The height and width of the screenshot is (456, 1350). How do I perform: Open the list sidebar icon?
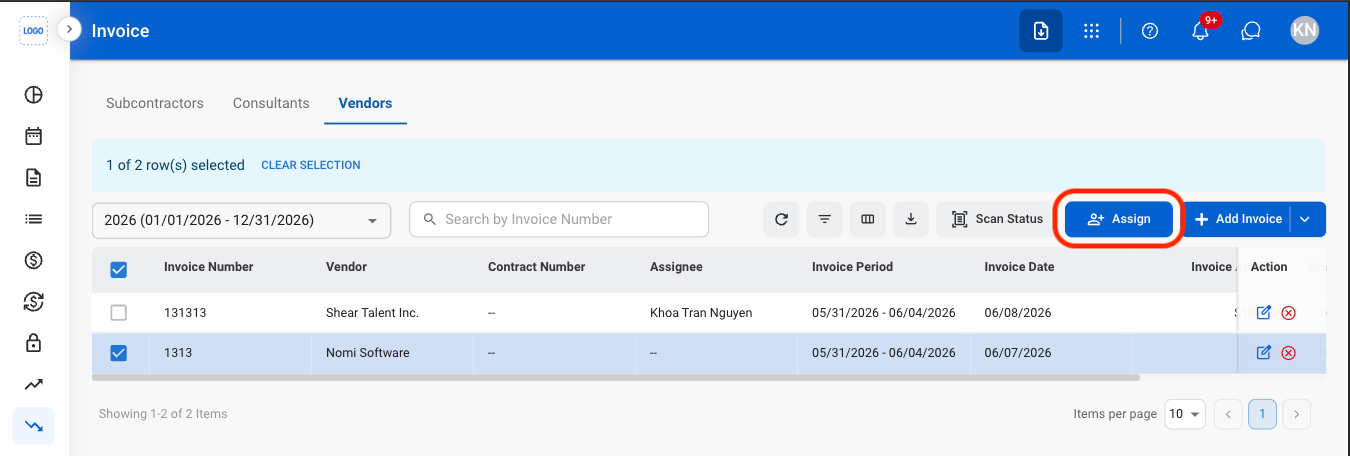(34, 219)
